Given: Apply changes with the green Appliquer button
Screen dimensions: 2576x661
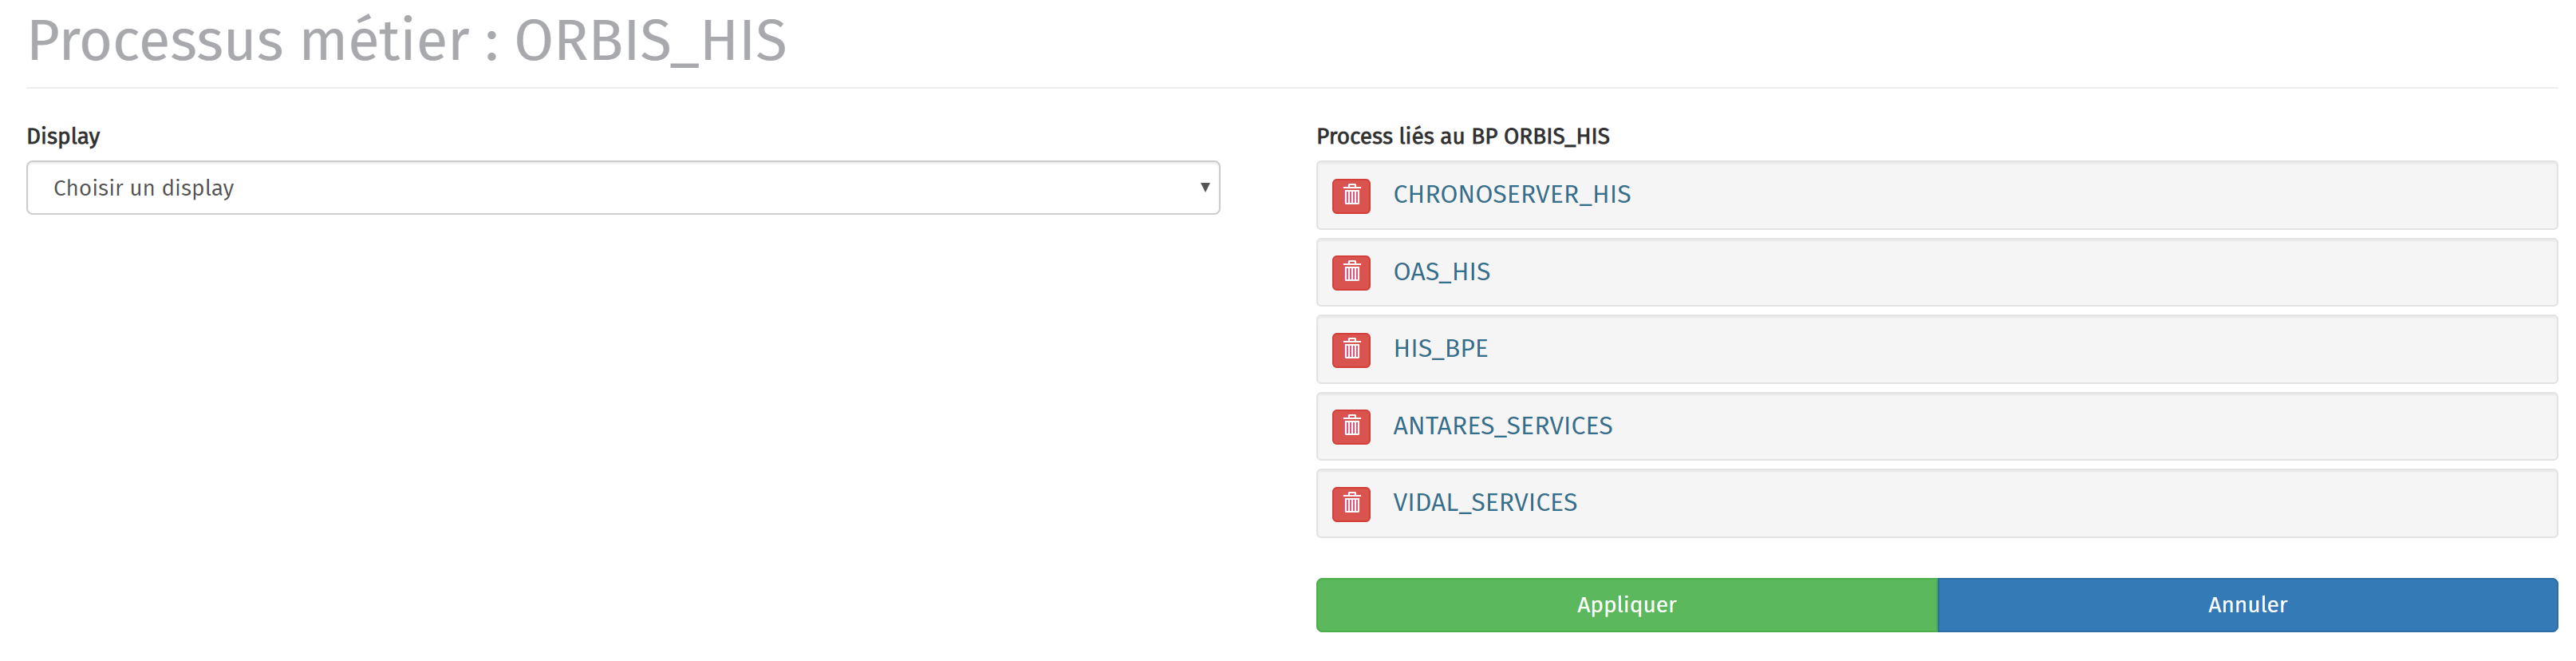Looking at the screenshot, I should pos(1626,605).
